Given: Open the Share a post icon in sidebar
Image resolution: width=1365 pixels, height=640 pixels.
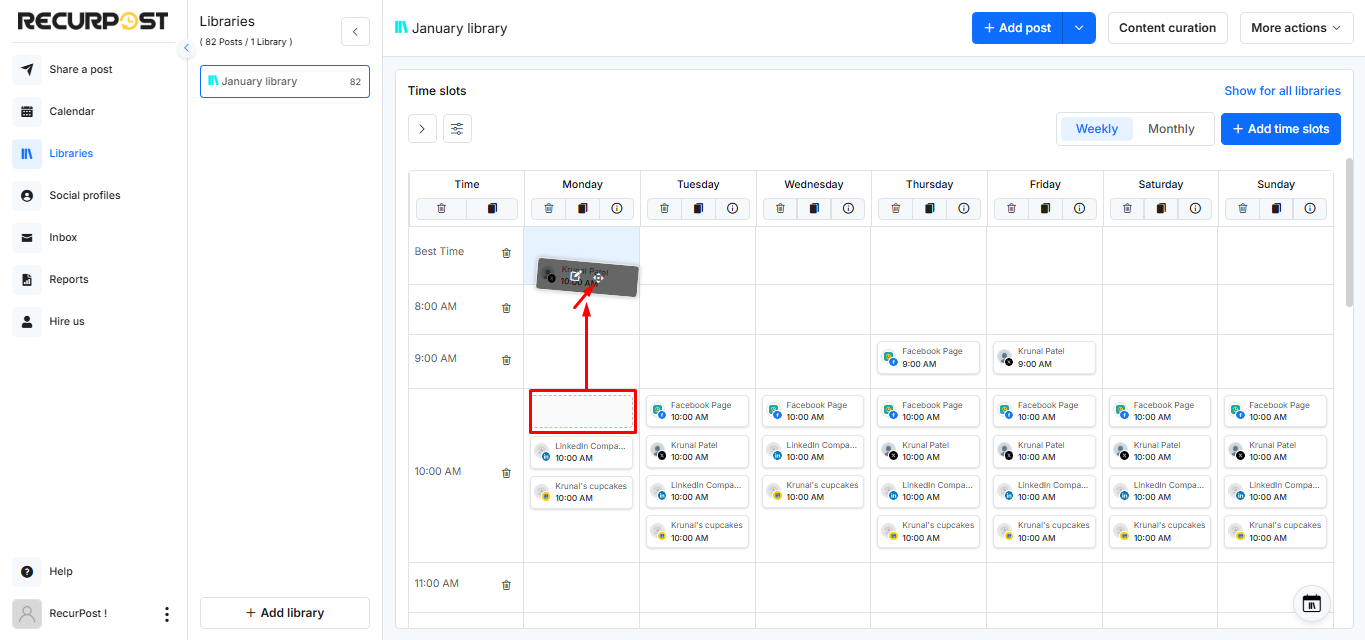Looking at the screenshot, I should [x=28, y=69].
